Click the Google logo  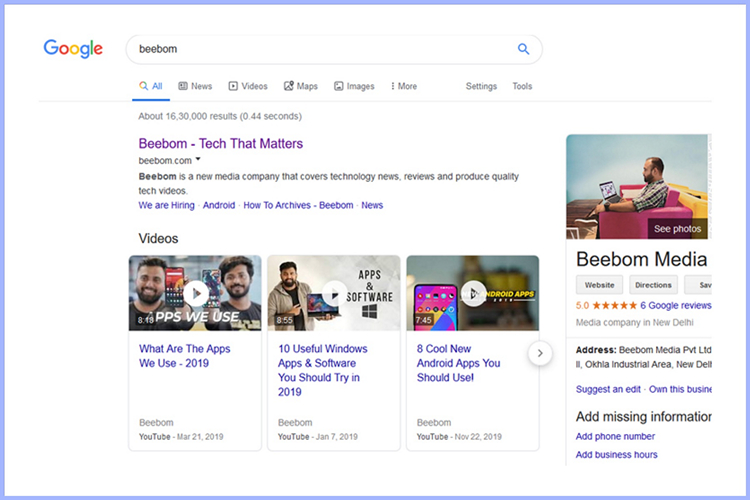tap(73, 48)
